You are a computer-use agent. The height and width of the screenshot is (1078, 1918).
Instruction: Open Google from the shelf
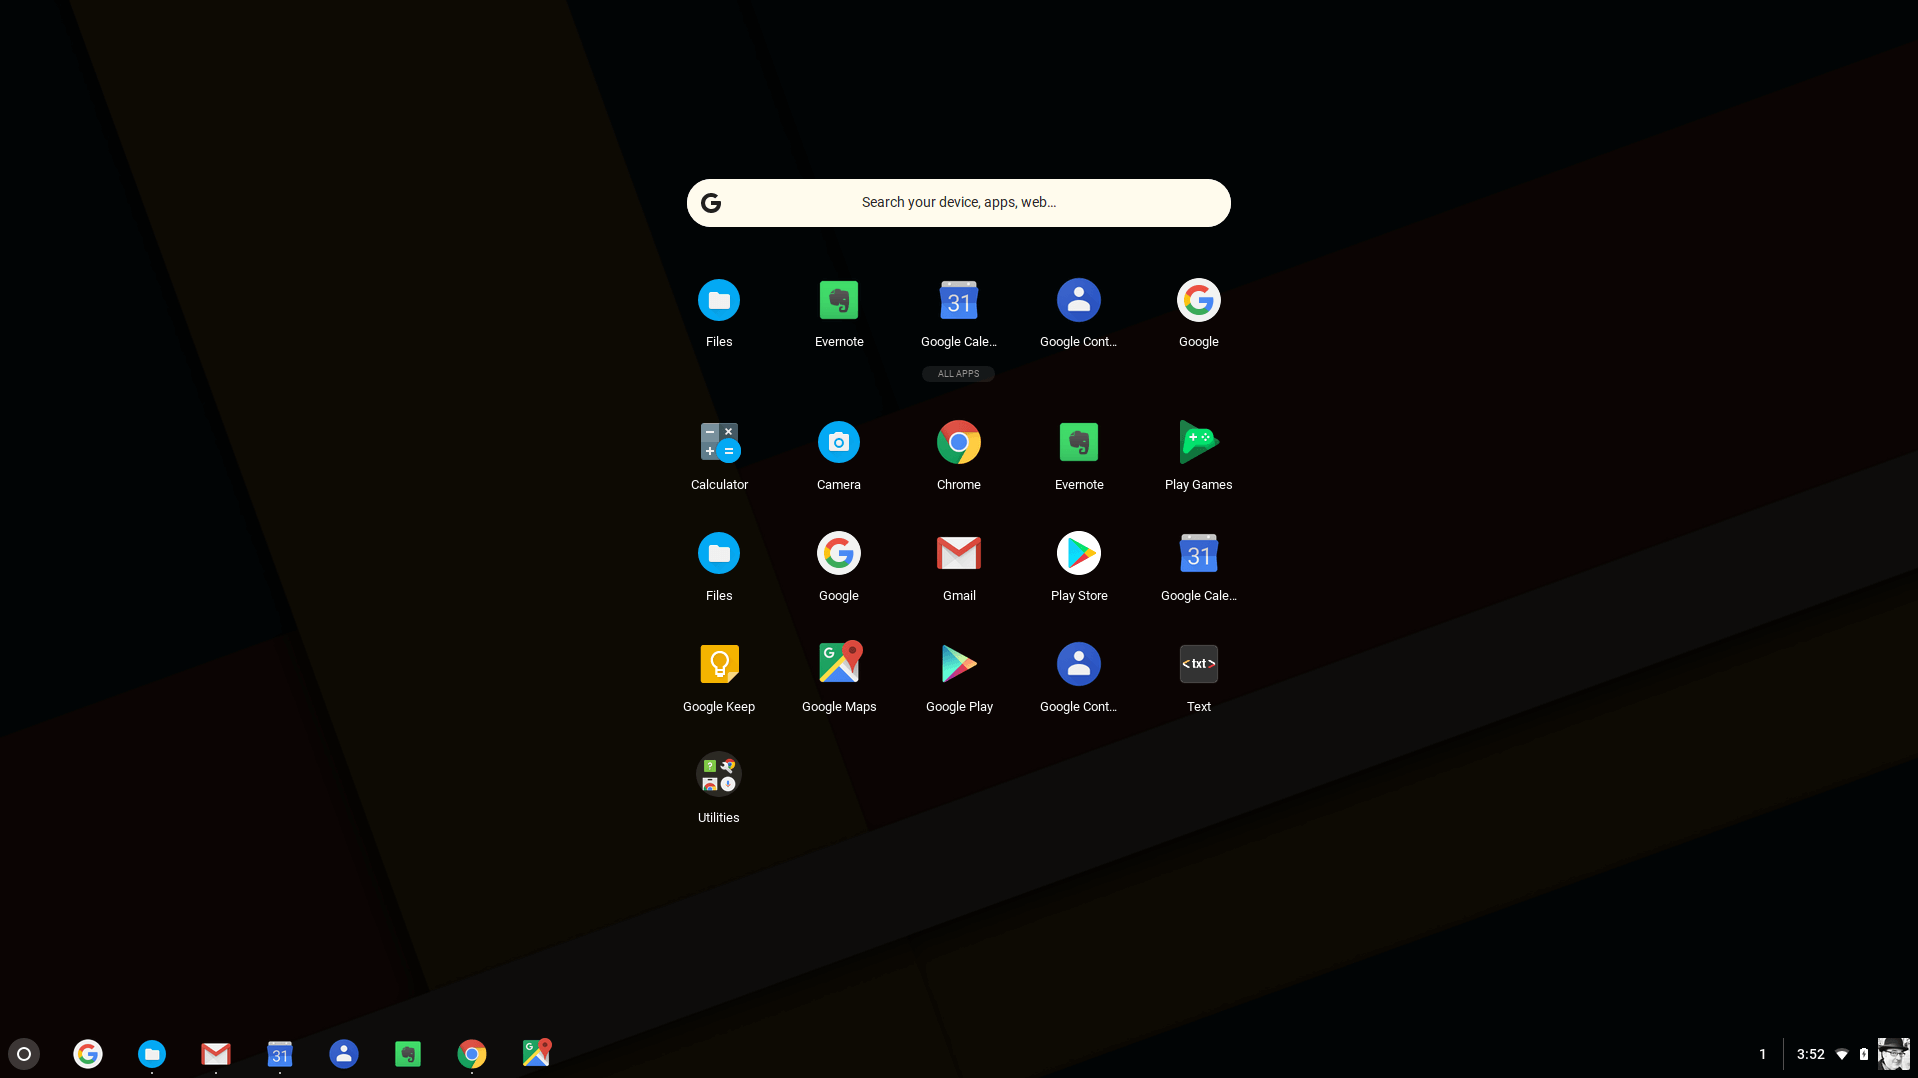pyautogui.click(x=88, y=1054)
